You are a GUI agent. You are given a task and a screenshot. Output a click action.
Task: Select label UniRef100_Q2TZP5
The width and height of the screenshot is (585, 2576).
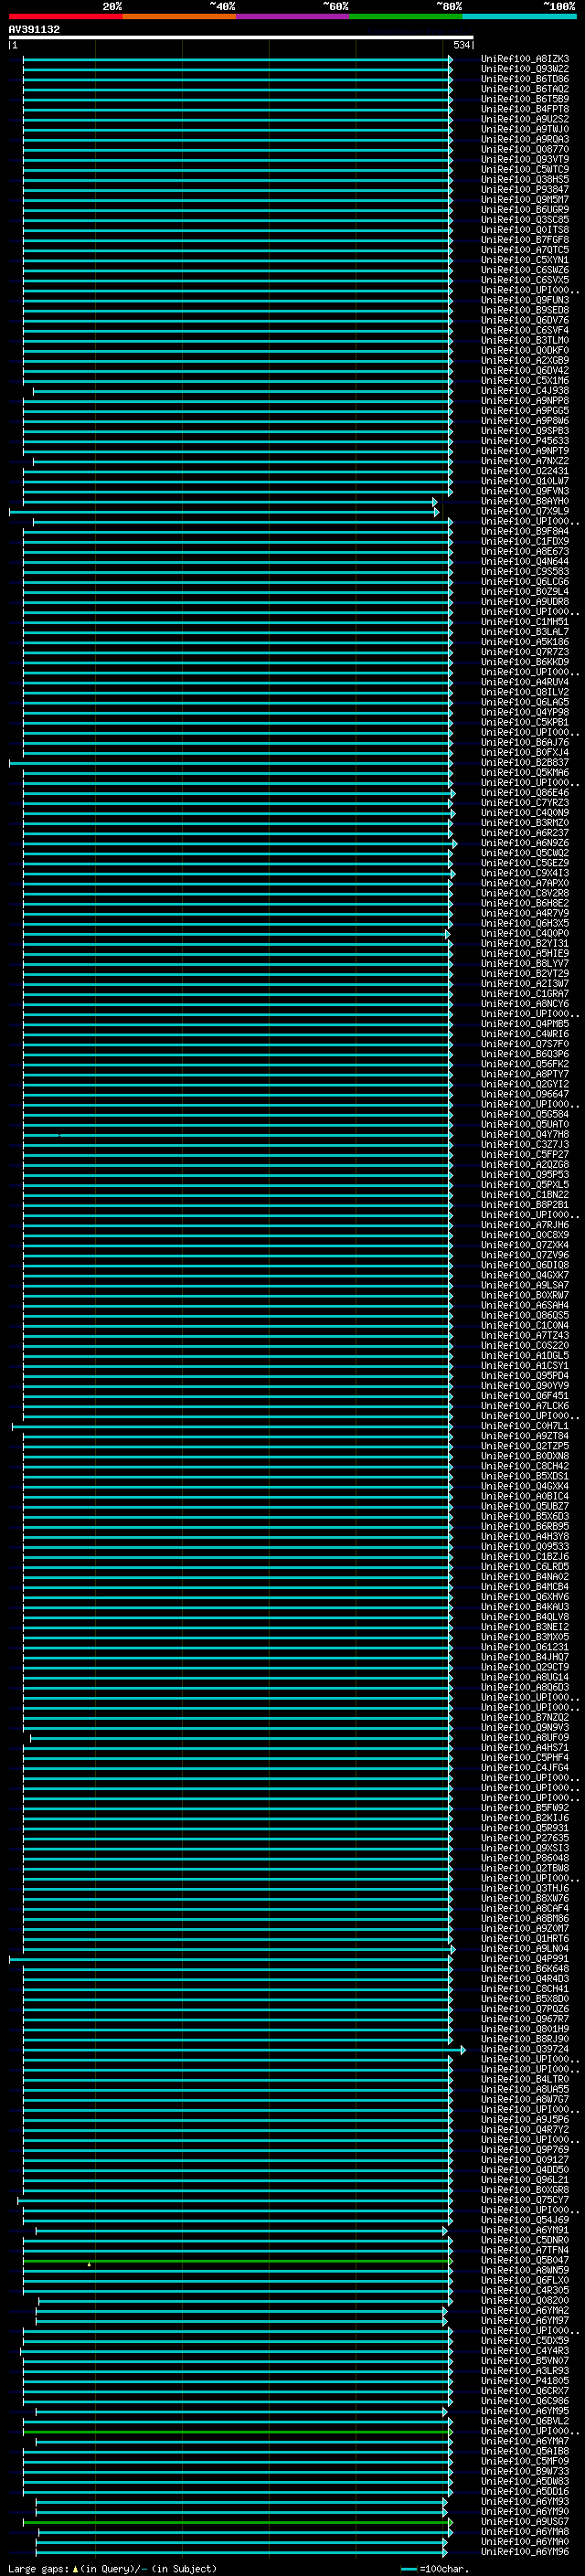pos(525,1446)
